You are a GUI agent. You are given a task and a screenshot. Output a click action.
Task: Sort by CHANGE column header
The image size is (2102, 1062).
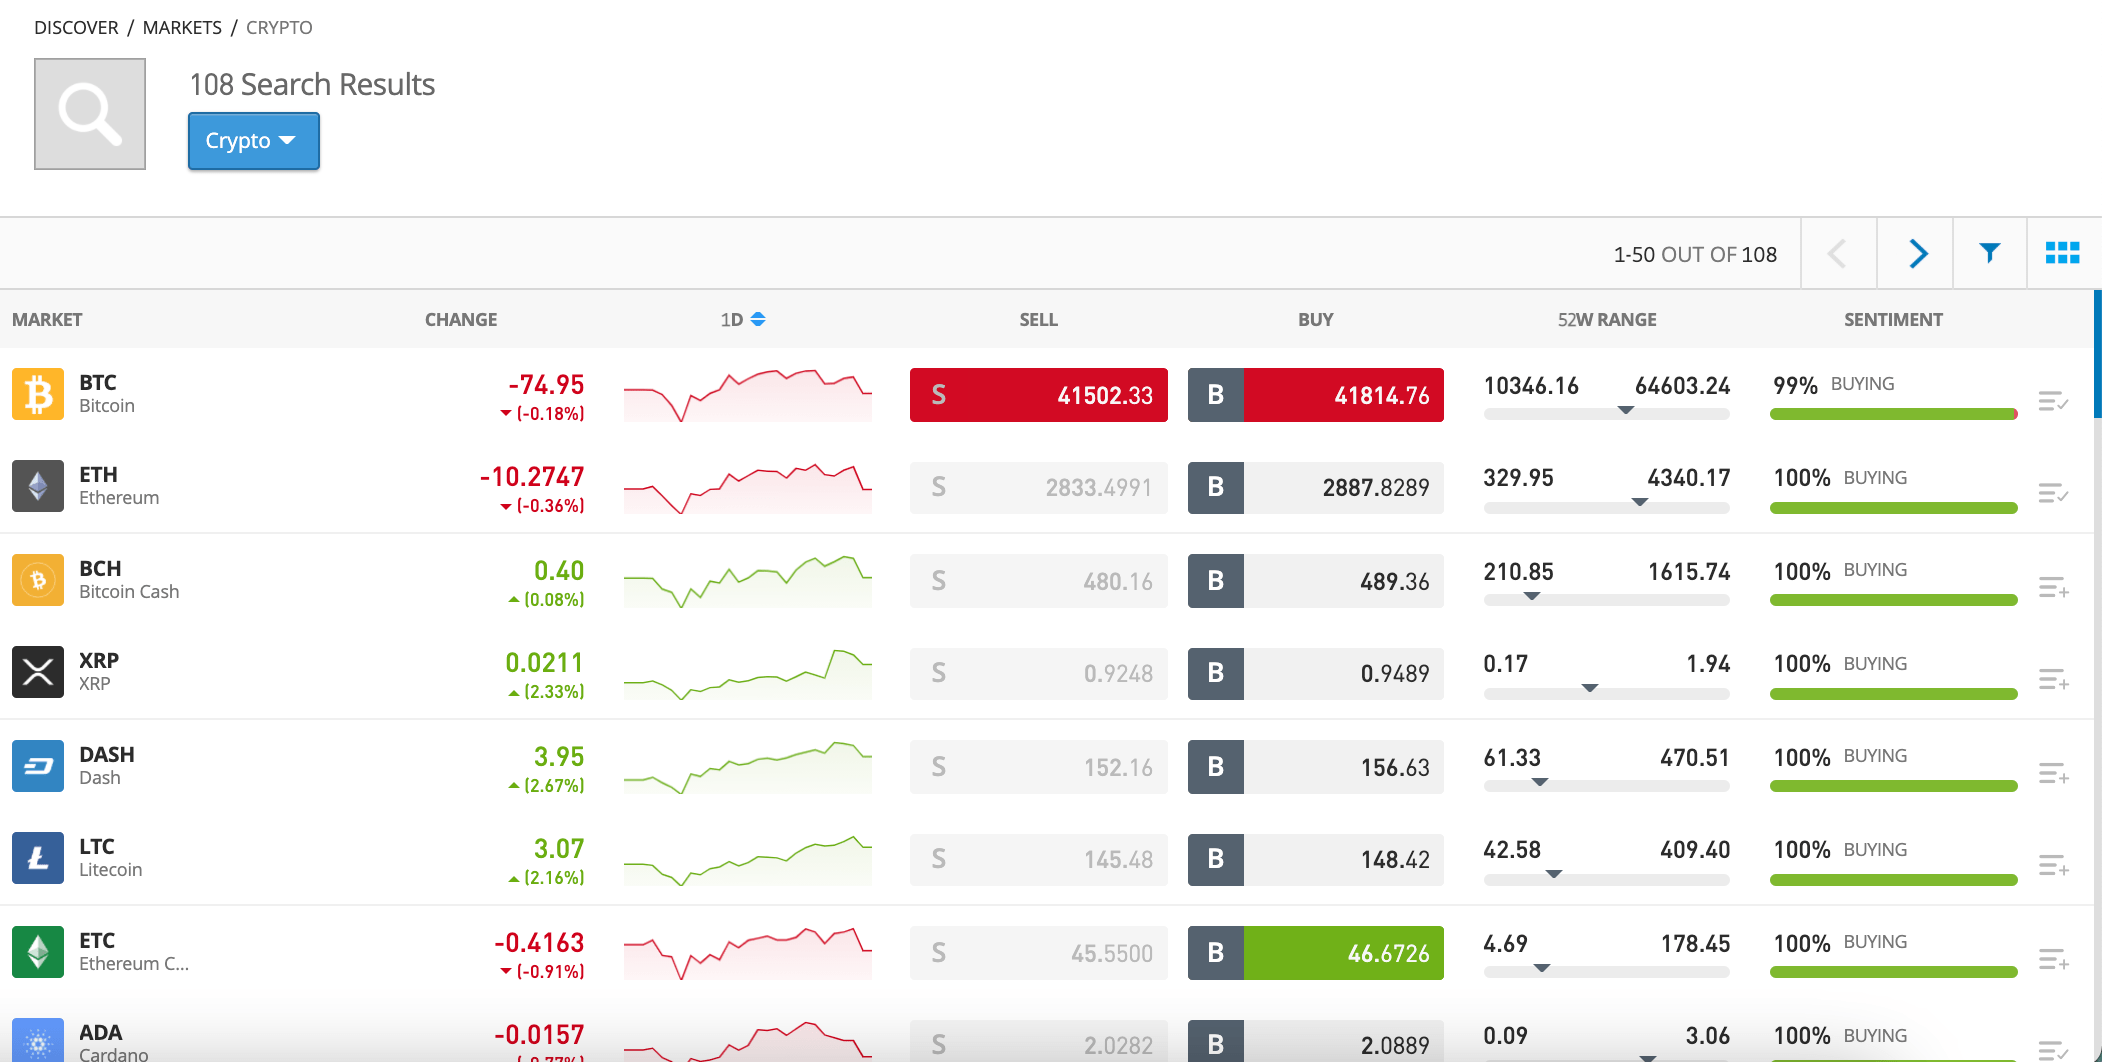point(461,320)
